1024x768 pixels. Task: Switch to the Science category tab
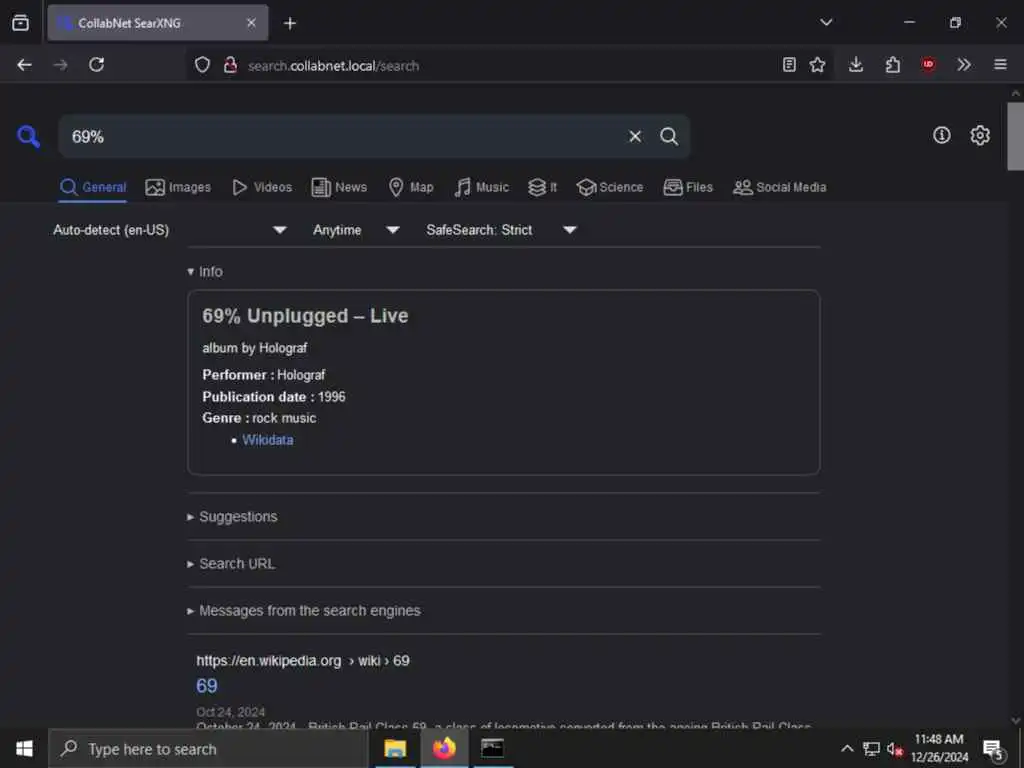[610, 187]
